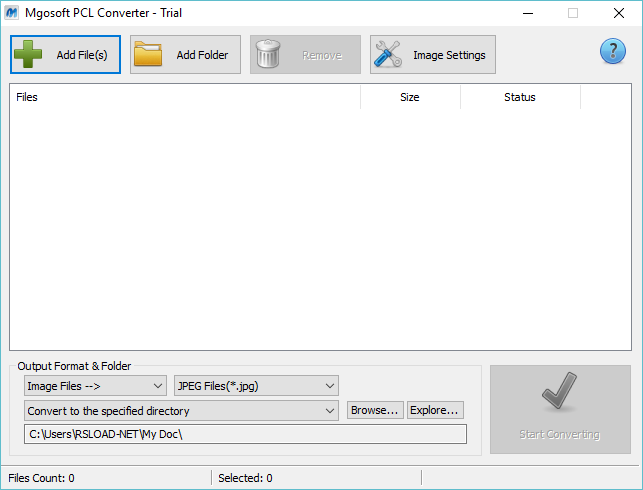Open help via the blue question-mark icon
This screenshot has height=490, width=643.
613,51
